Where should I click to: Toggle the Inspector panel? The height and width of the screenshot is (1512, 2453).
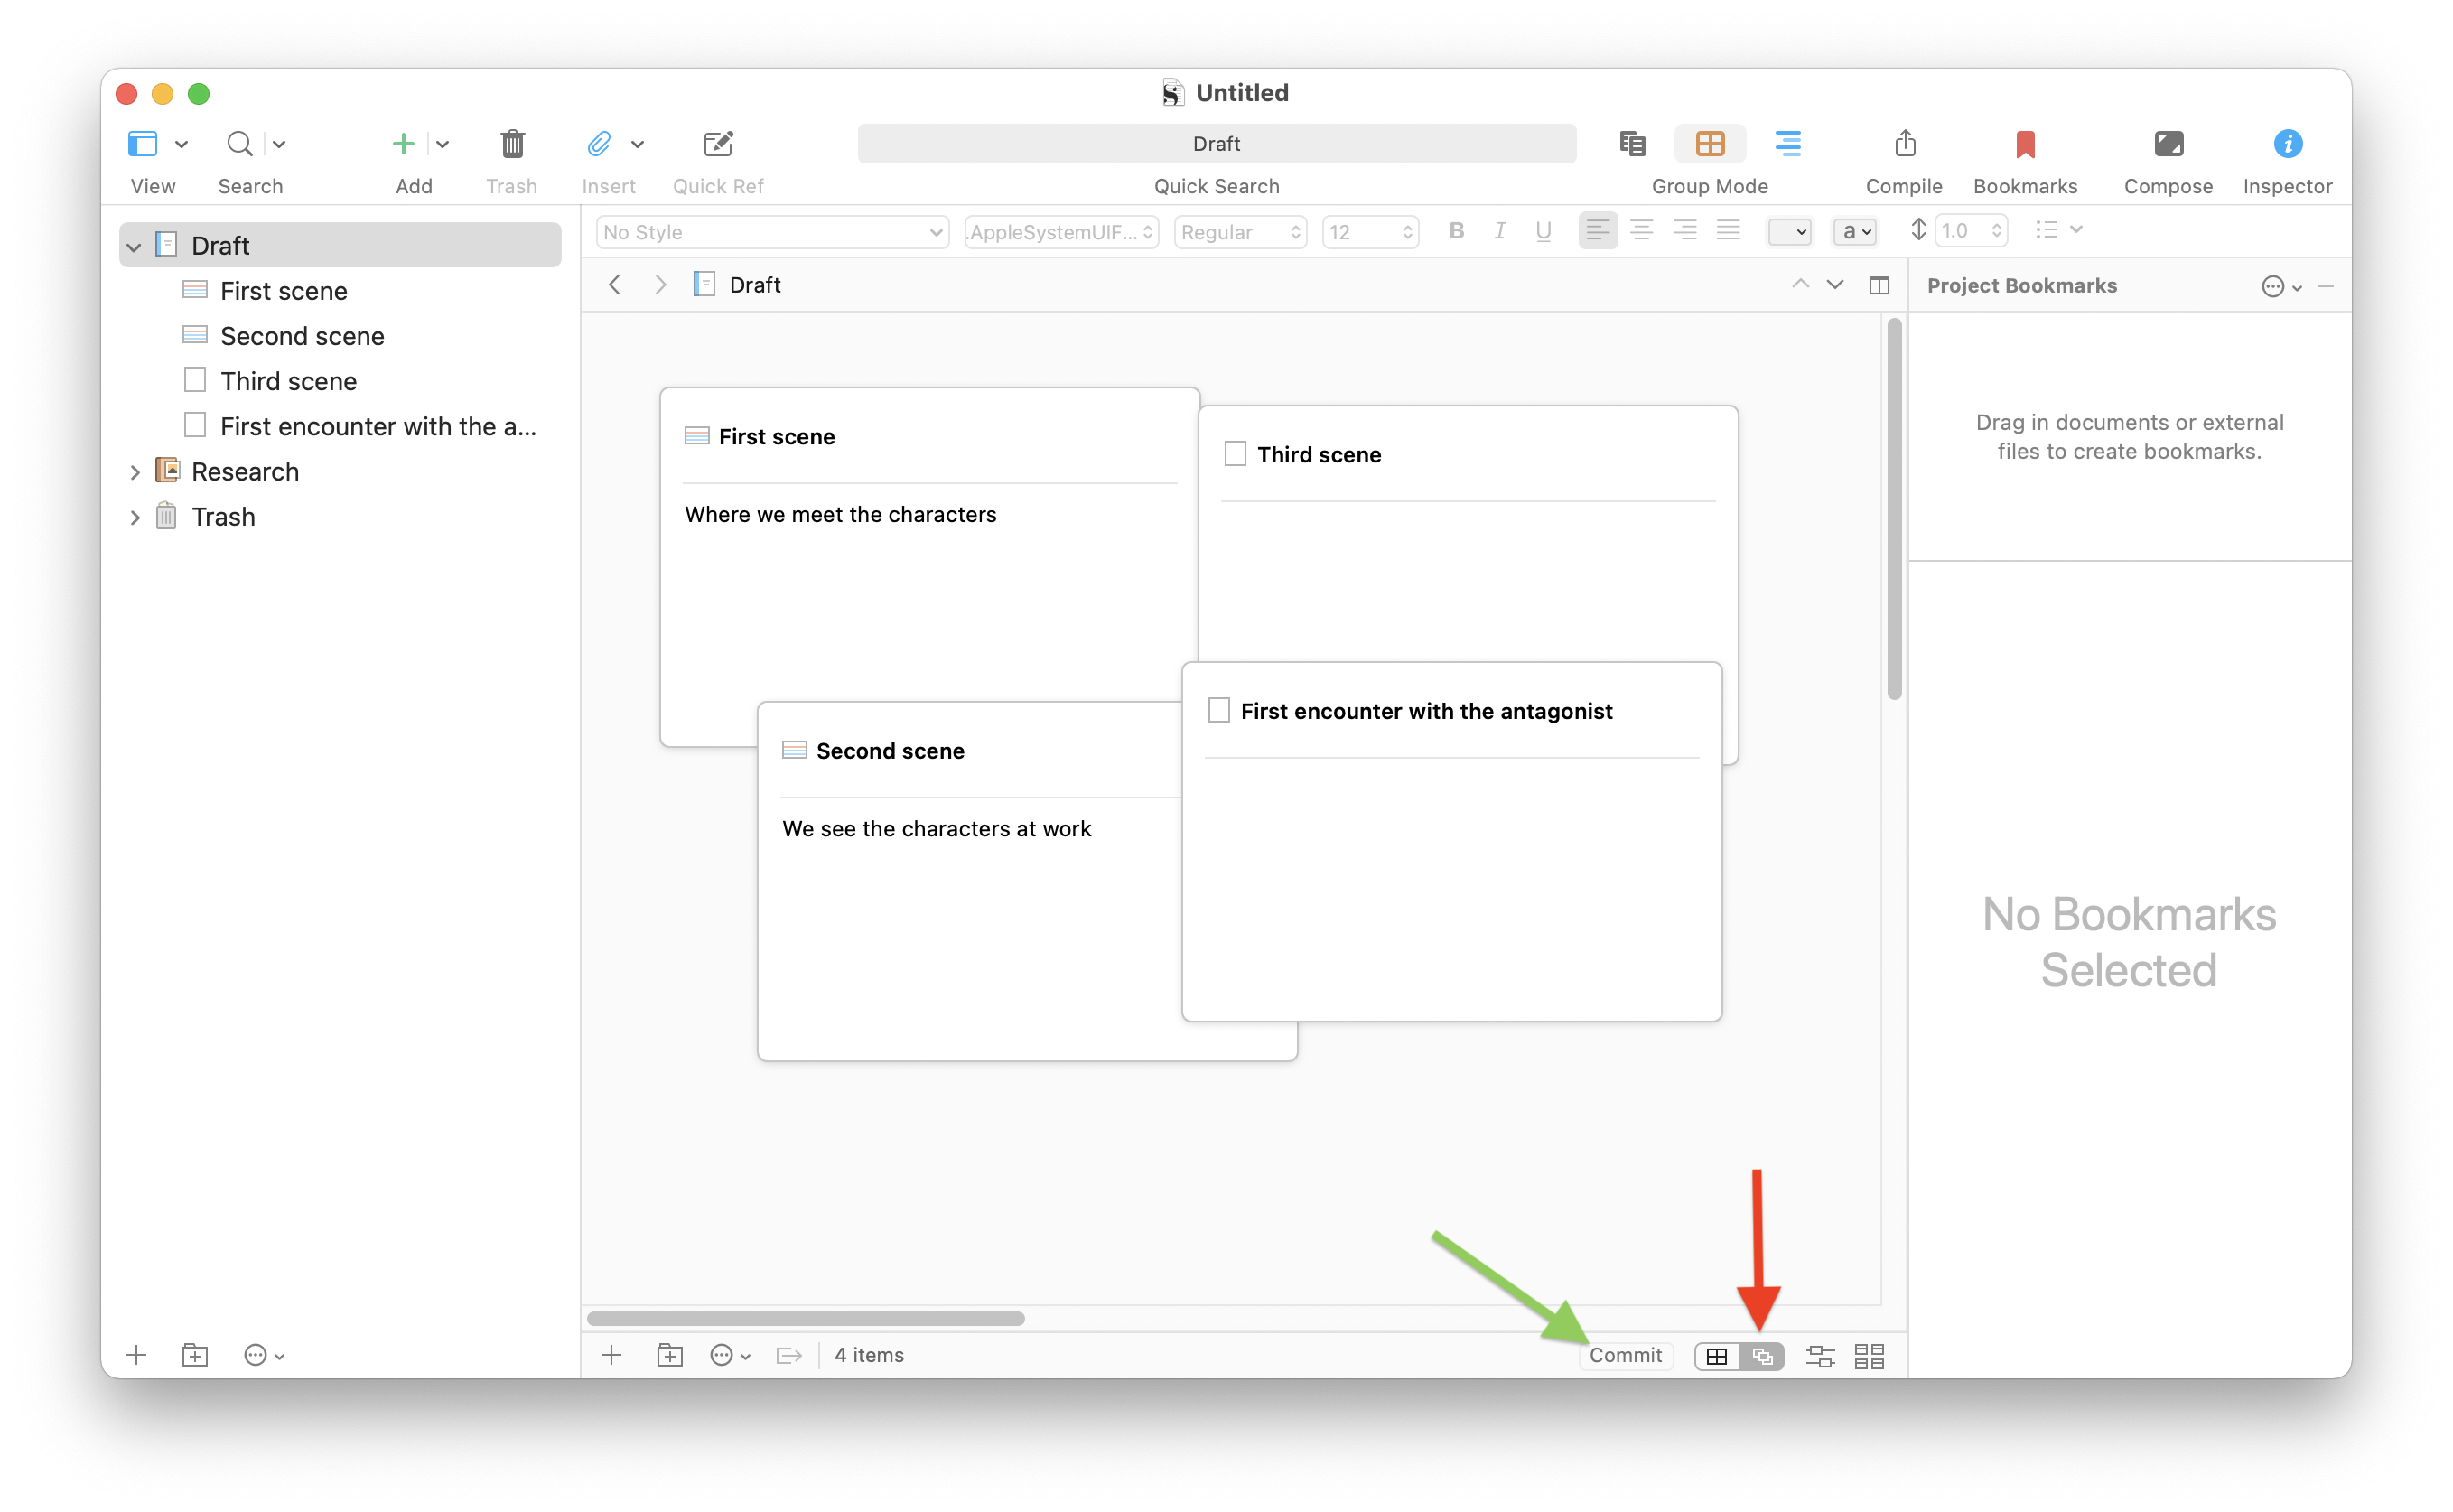[x=2287, y=144]
